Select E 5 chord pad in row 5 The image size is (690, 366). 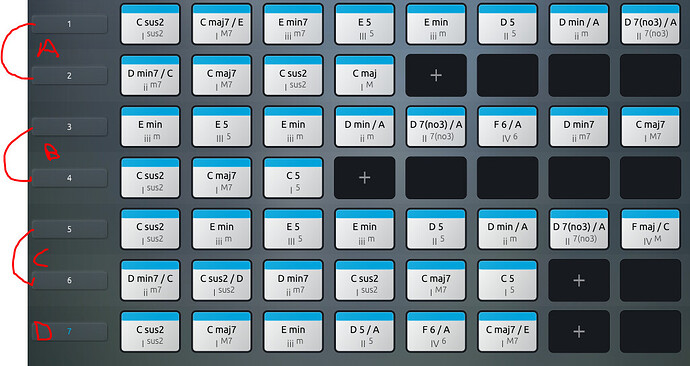point(293,229)
